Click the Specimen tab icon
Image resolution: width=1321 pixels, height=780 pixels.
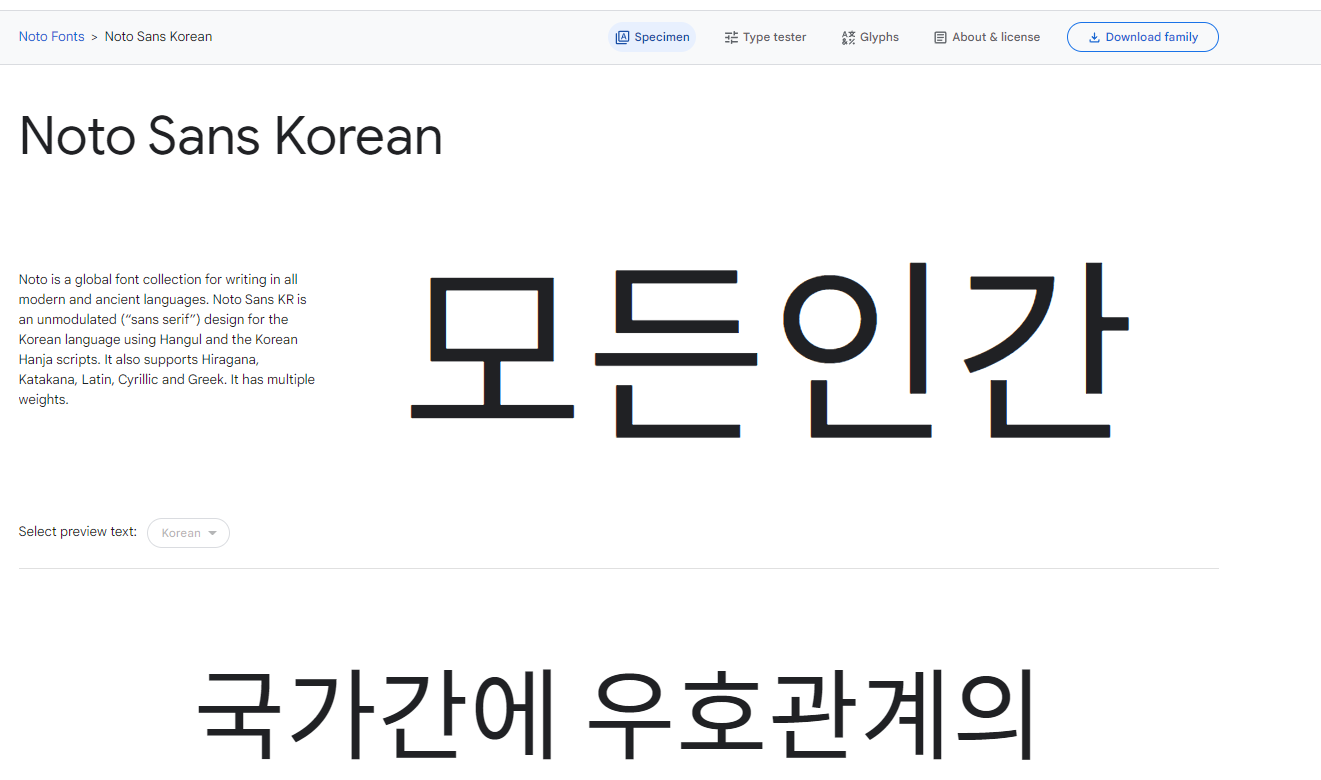click(x=622, y=37)
